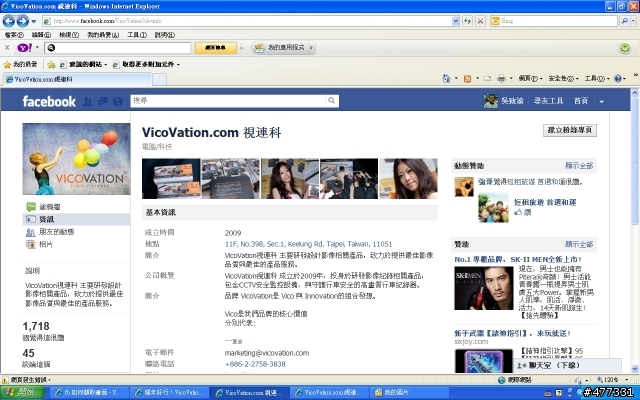Open the Facebook account dropdown arrow
640x400 pixels.
pos(601,101)
